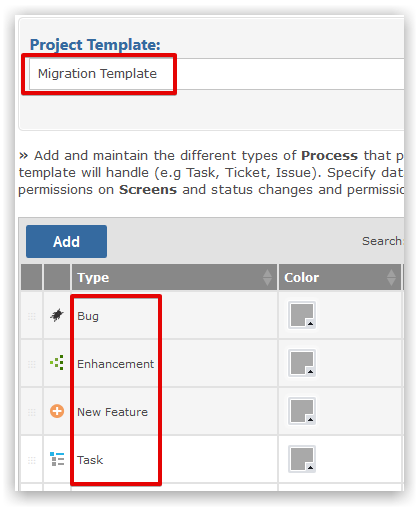This screenshot has width=419, height=511.
Task: Click drag handle of Enhancement row
Action: coord(32,364)
